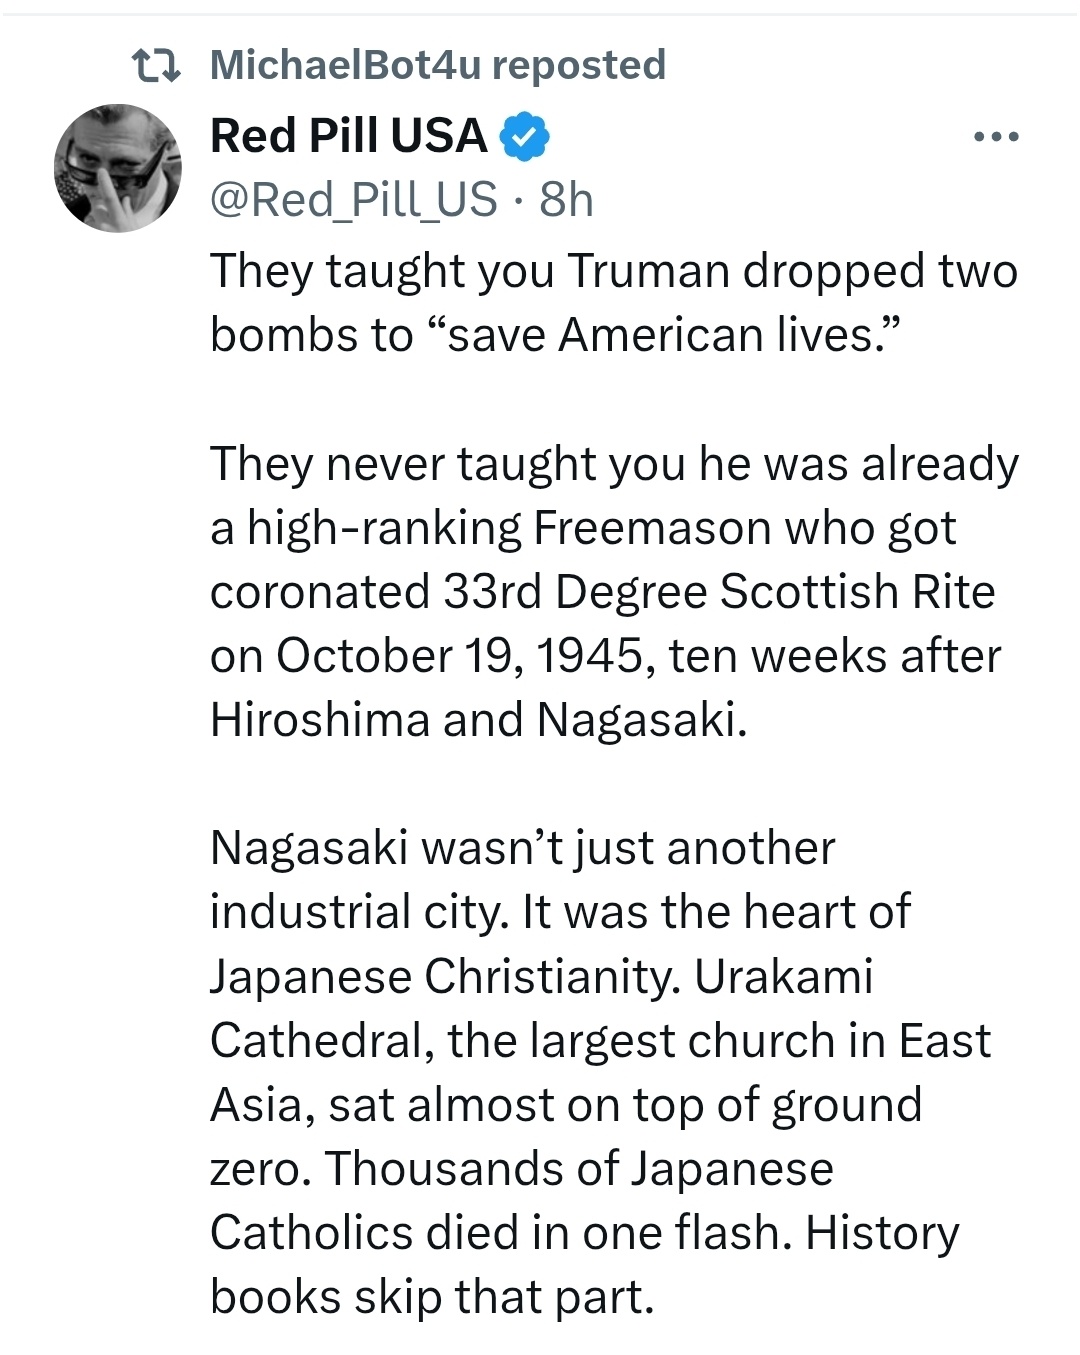
Task: Click the Red Pill USA display name
Action: click(x=348, y=136)
